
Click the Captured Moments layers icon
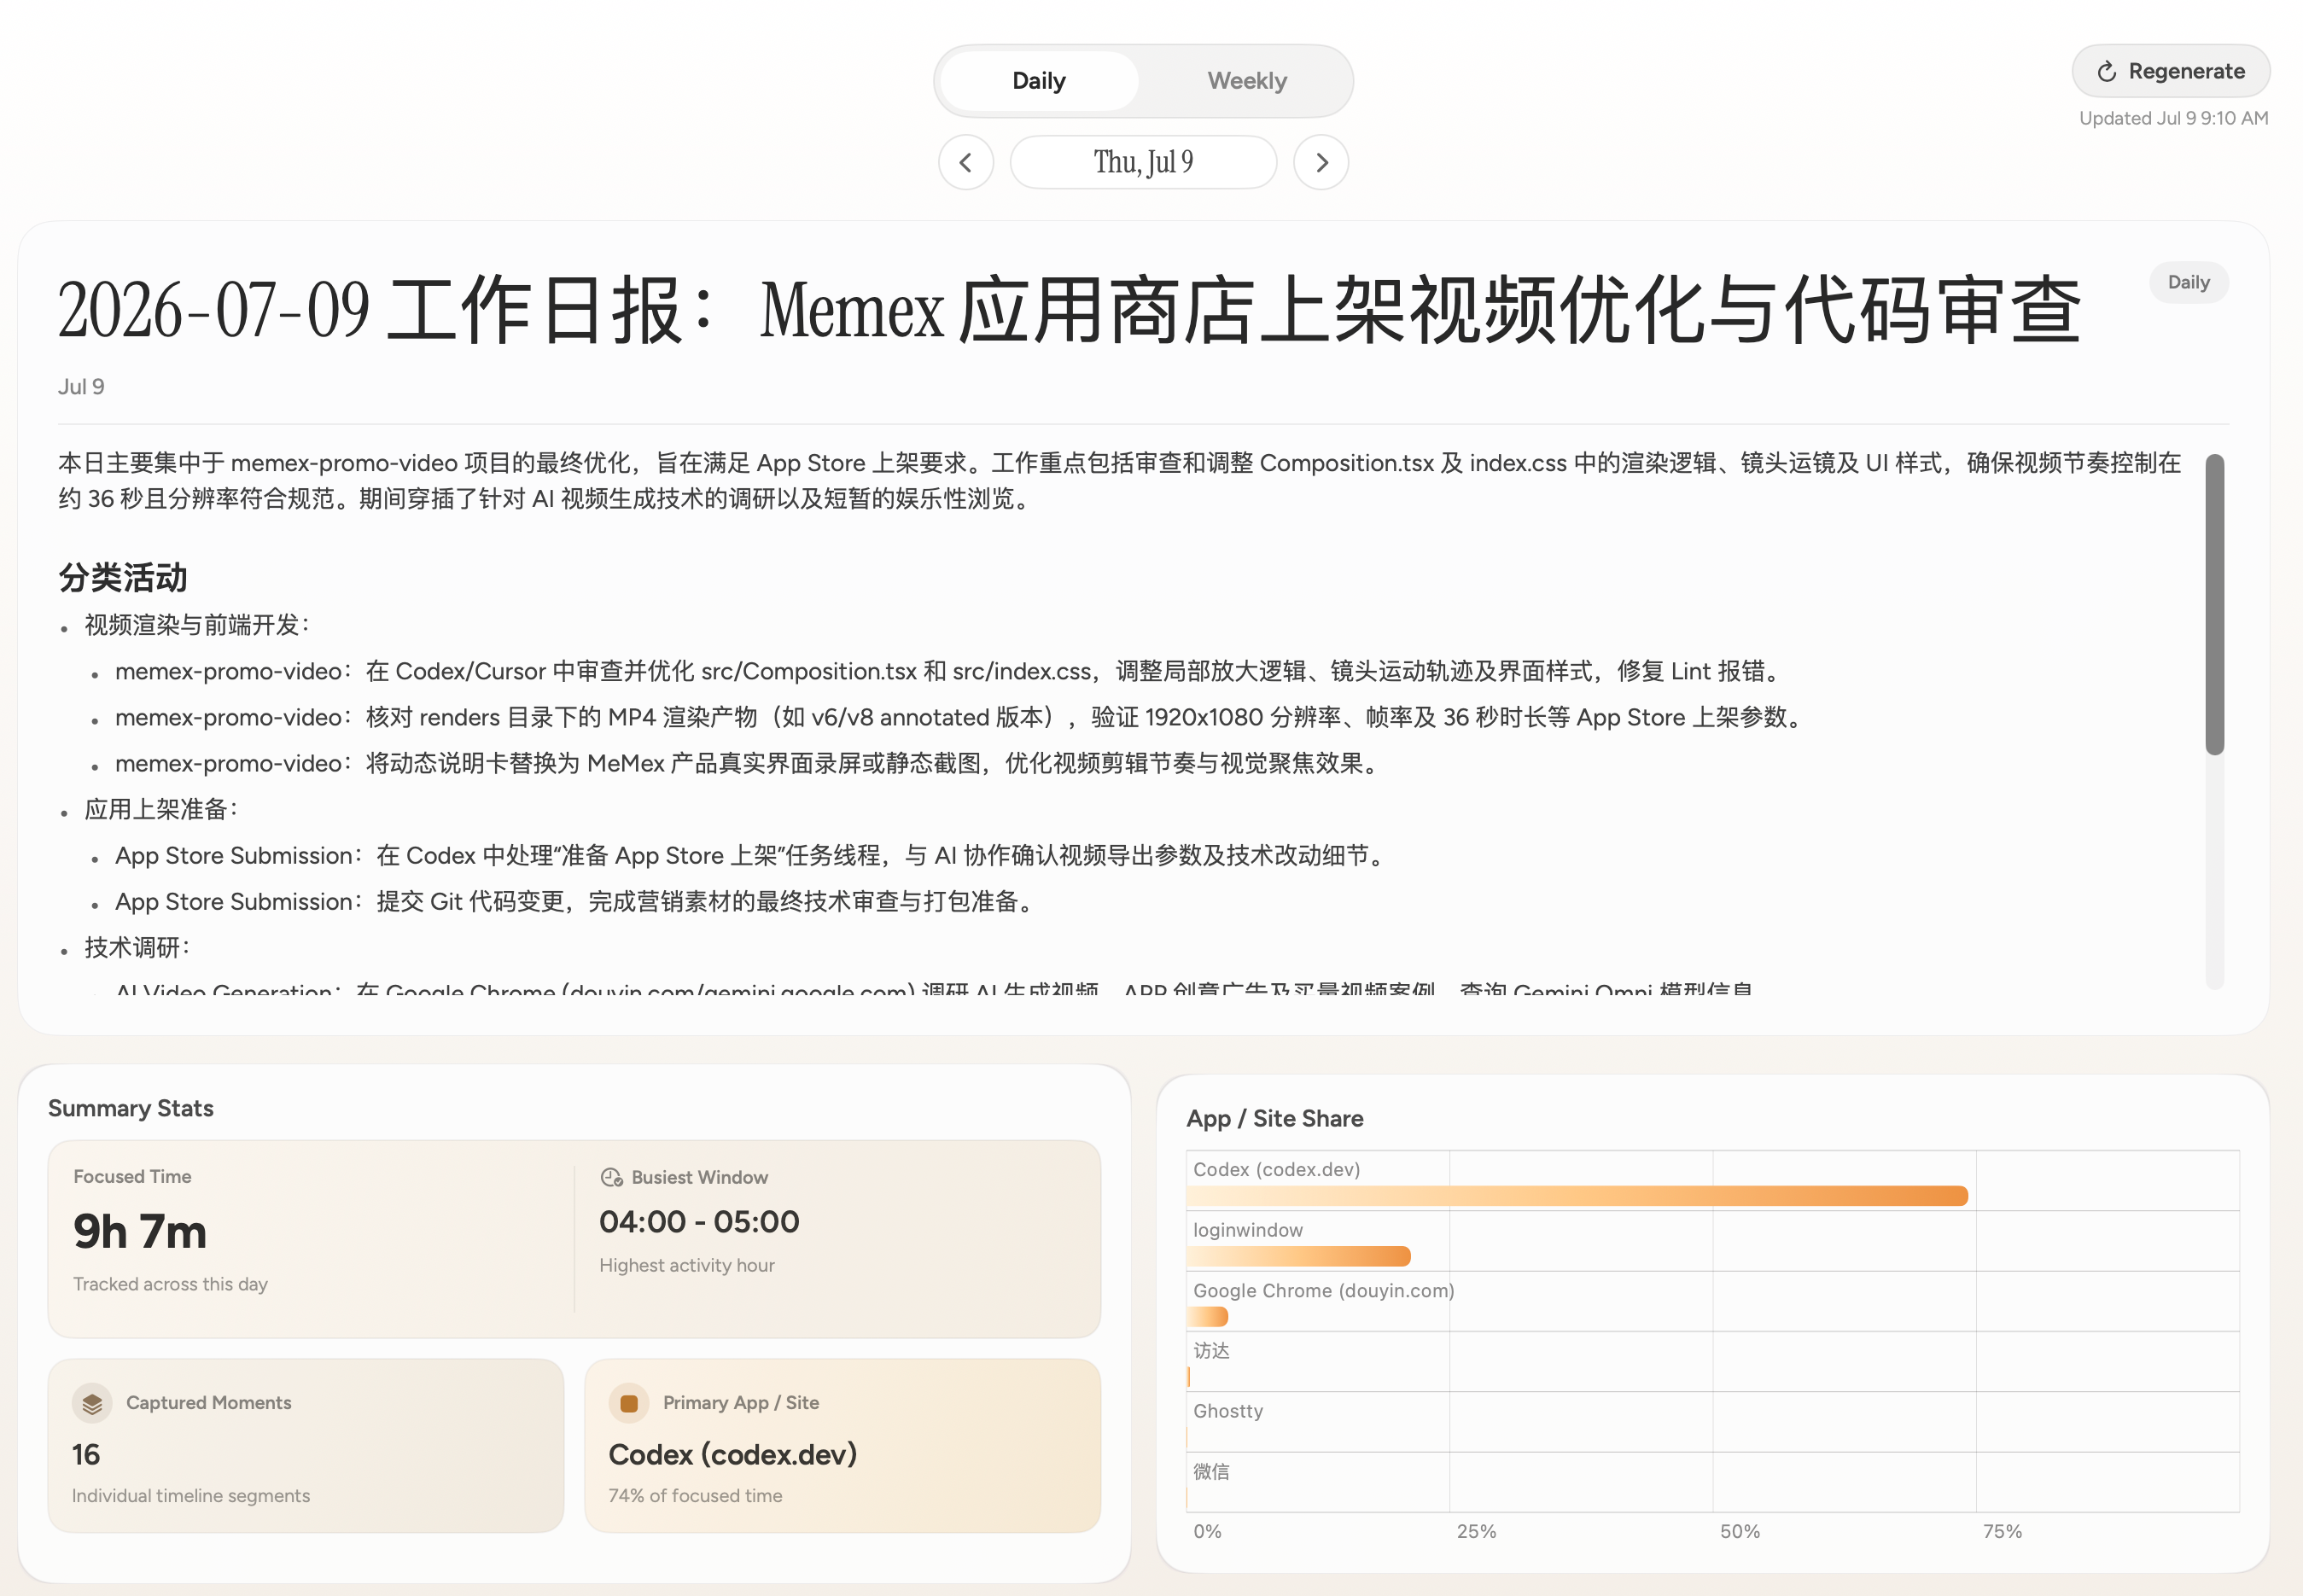(x=92, y=1403)
